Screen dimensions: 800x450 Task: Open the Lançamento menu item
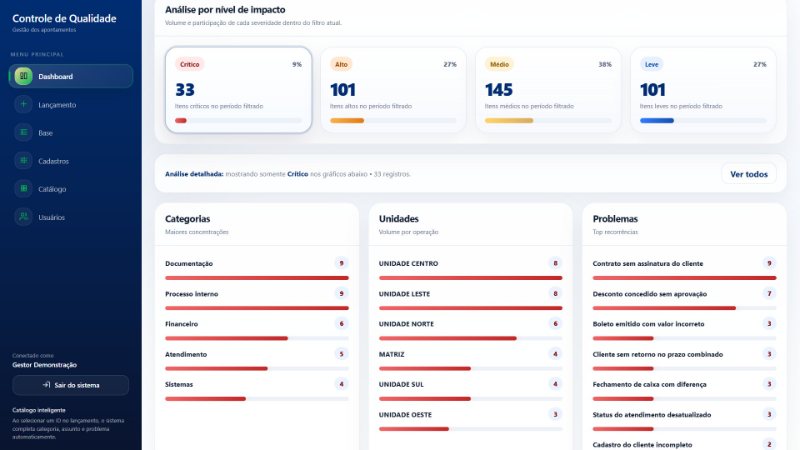(x=71, y=105)
